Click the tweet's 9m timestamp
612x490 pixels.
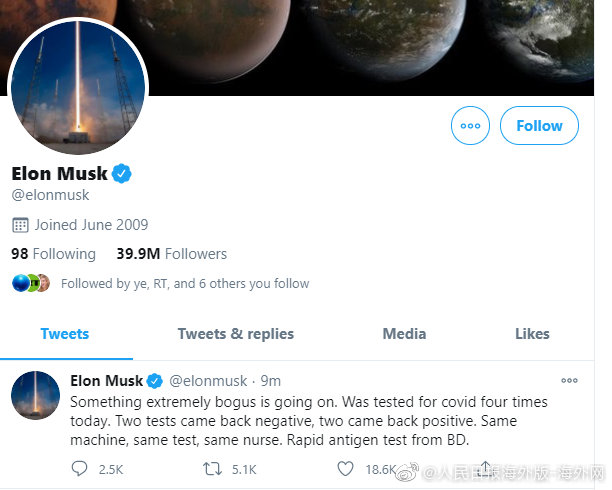[x=270, y=381]
